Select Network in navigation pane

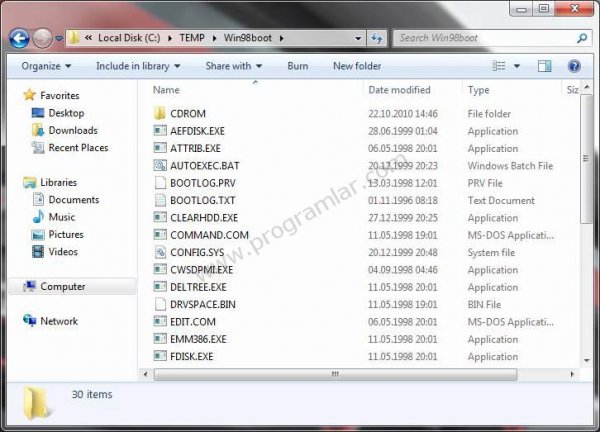tap(59, 321)
